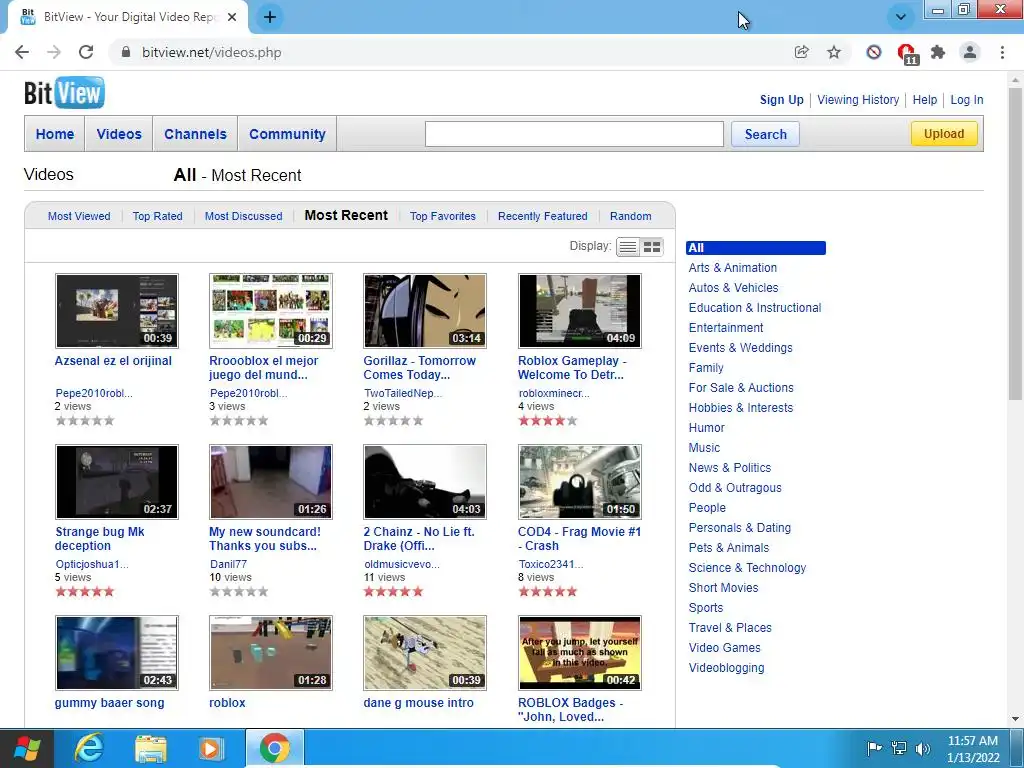Click the page vertical scrollbar thumb
This screenshot has height=768, width=1024.
tap(1016, 242)
